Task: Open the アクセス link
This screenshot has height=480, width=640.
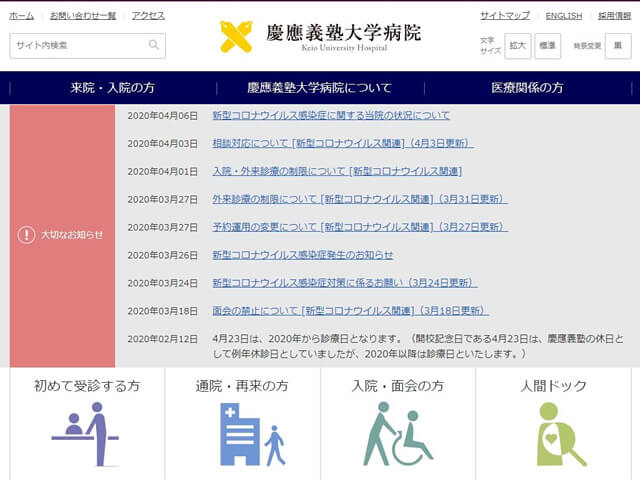Action: click(x=148, y=16)
